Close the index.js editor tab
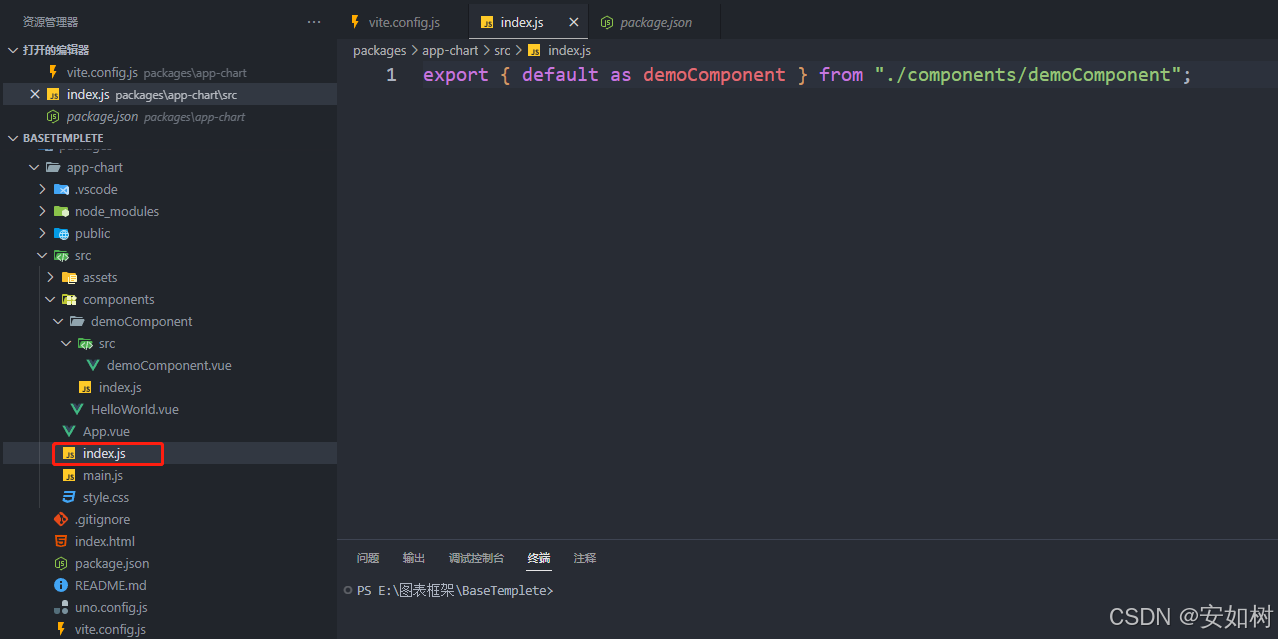The width and height of the screenshot is (1278, 639). pyautogui.click(x=573, y=21)
